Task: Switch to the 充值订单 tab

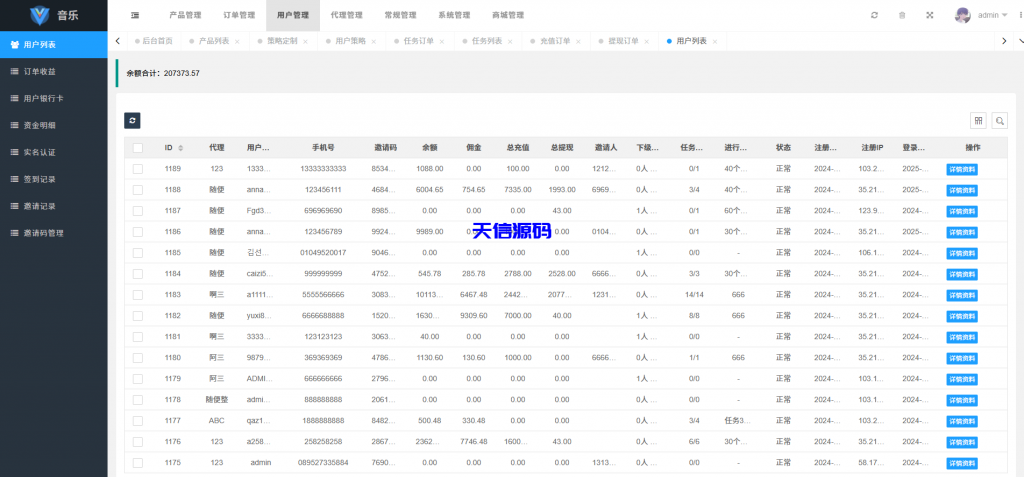Action: point(555,41)
